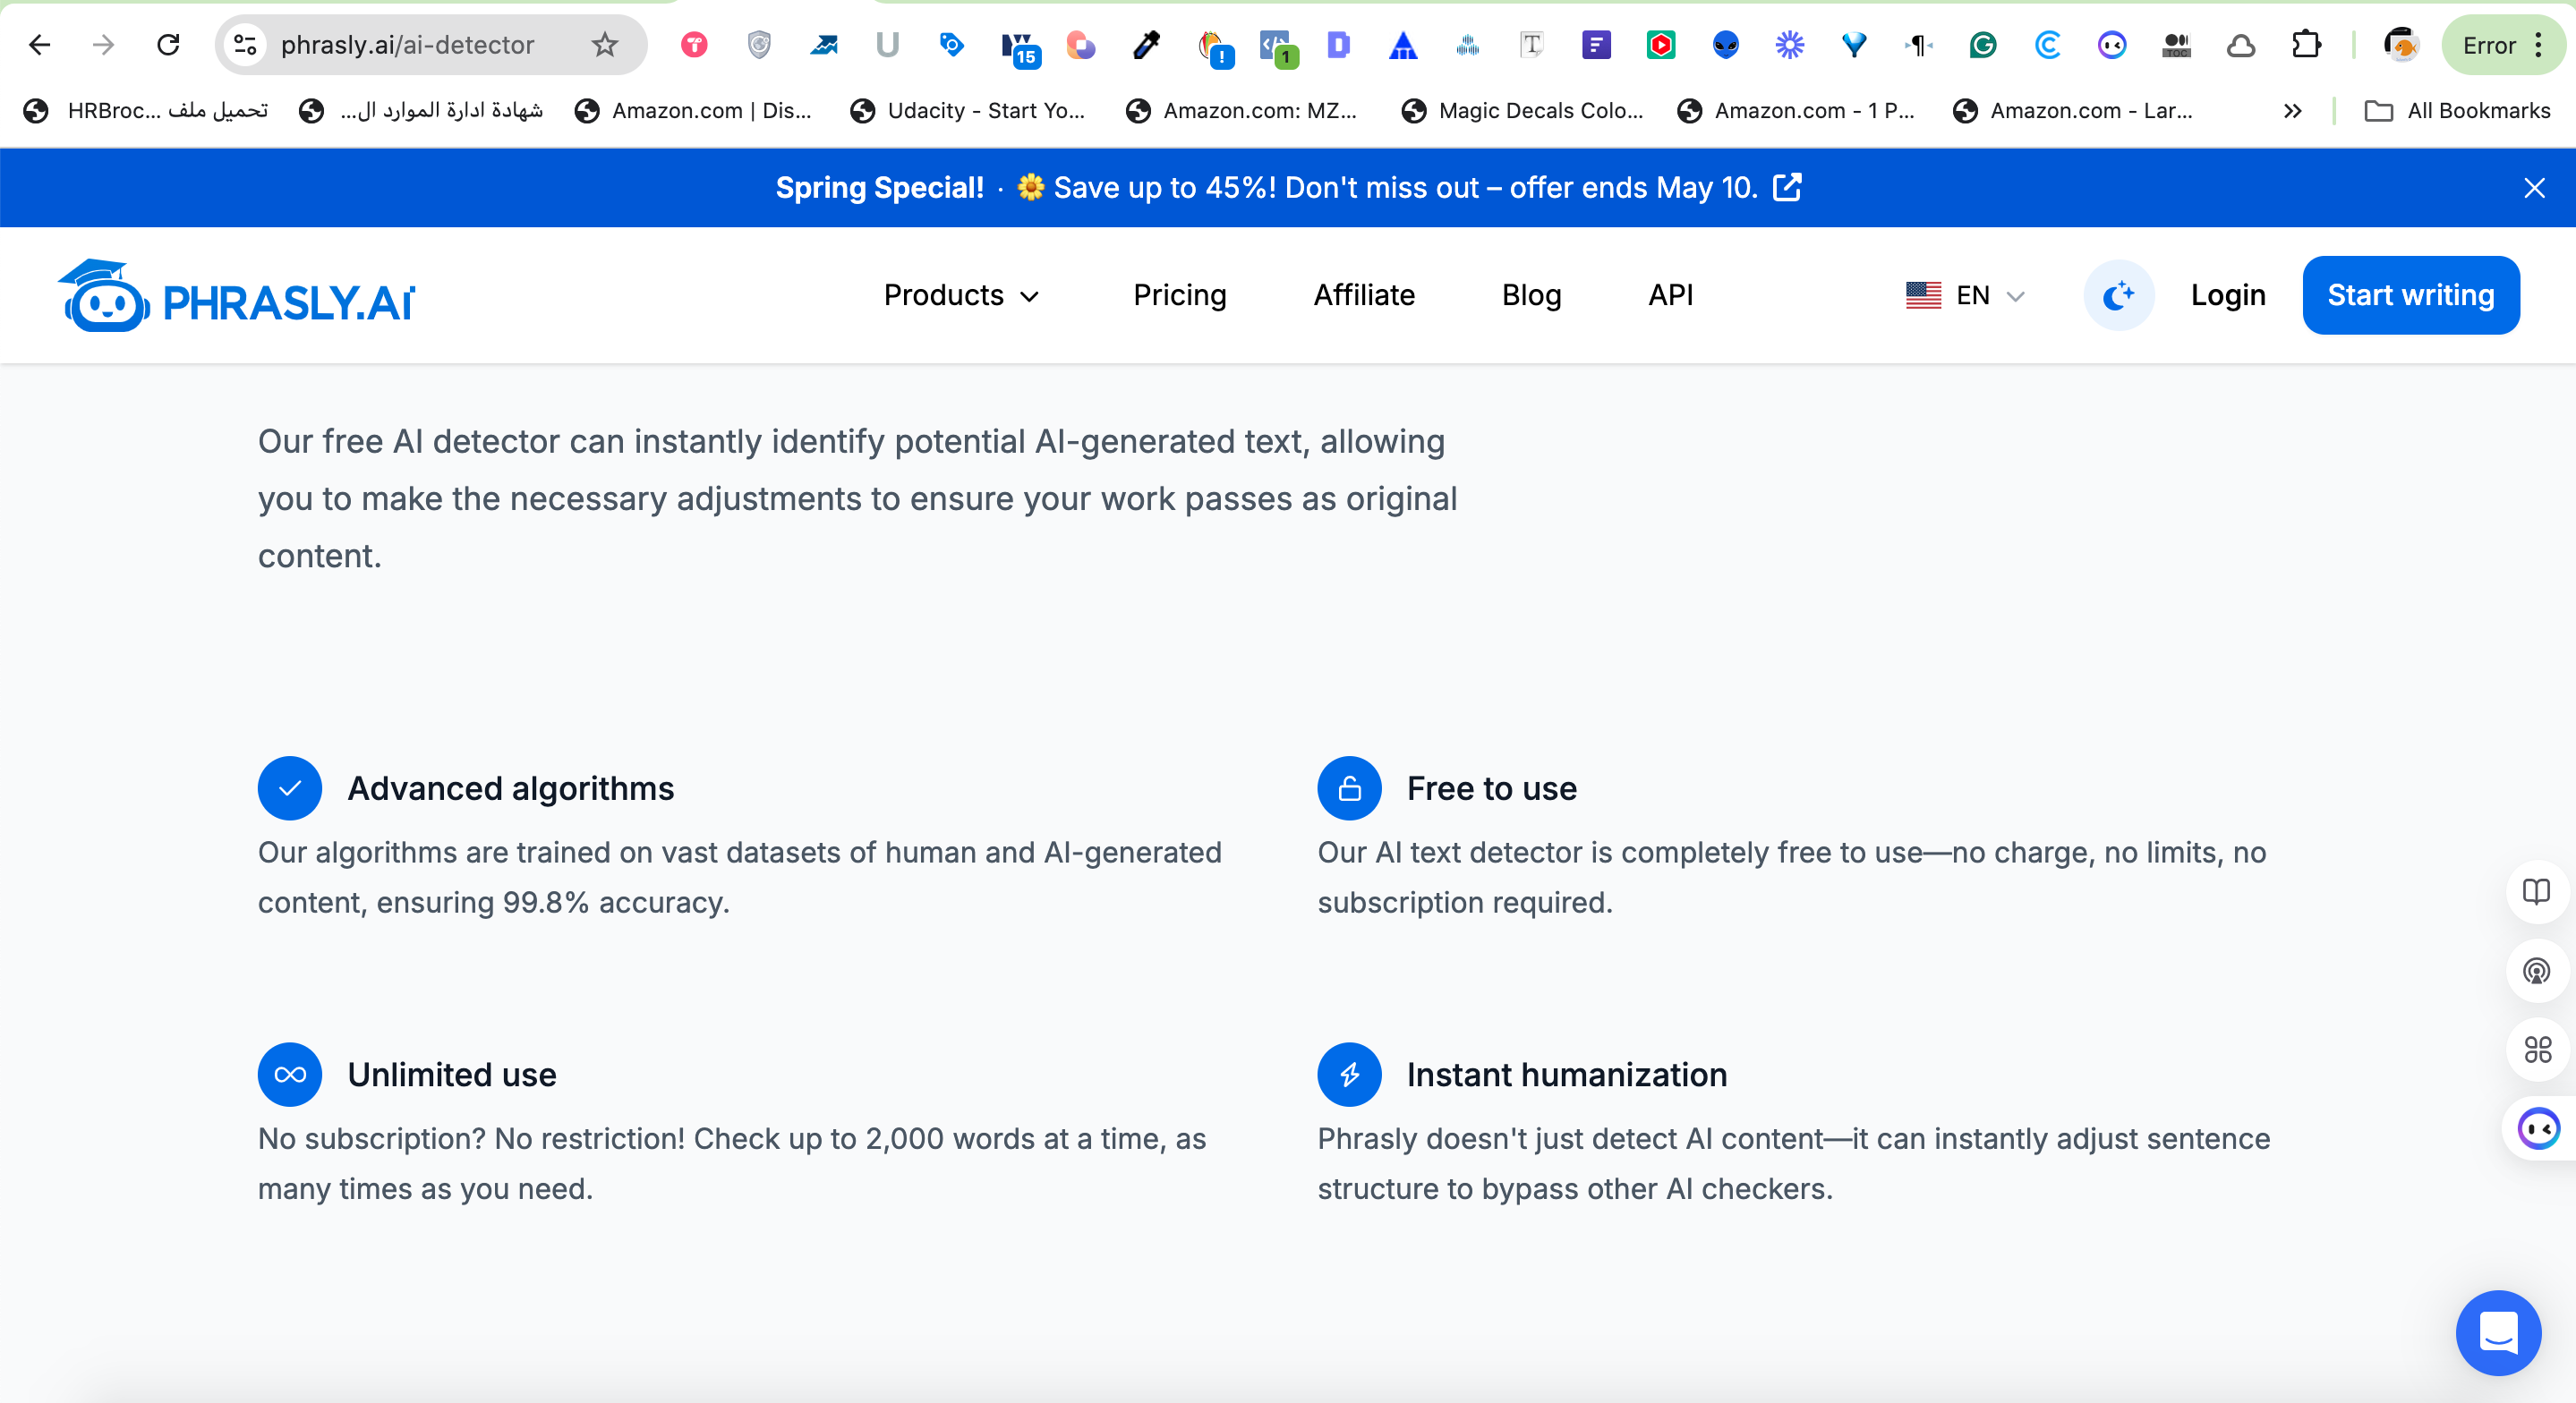Image resolution: width=2576 pixels, height=1403 pixels.
Task: Open the Grammarly extension icon
Action: (x=1983, y=45)
